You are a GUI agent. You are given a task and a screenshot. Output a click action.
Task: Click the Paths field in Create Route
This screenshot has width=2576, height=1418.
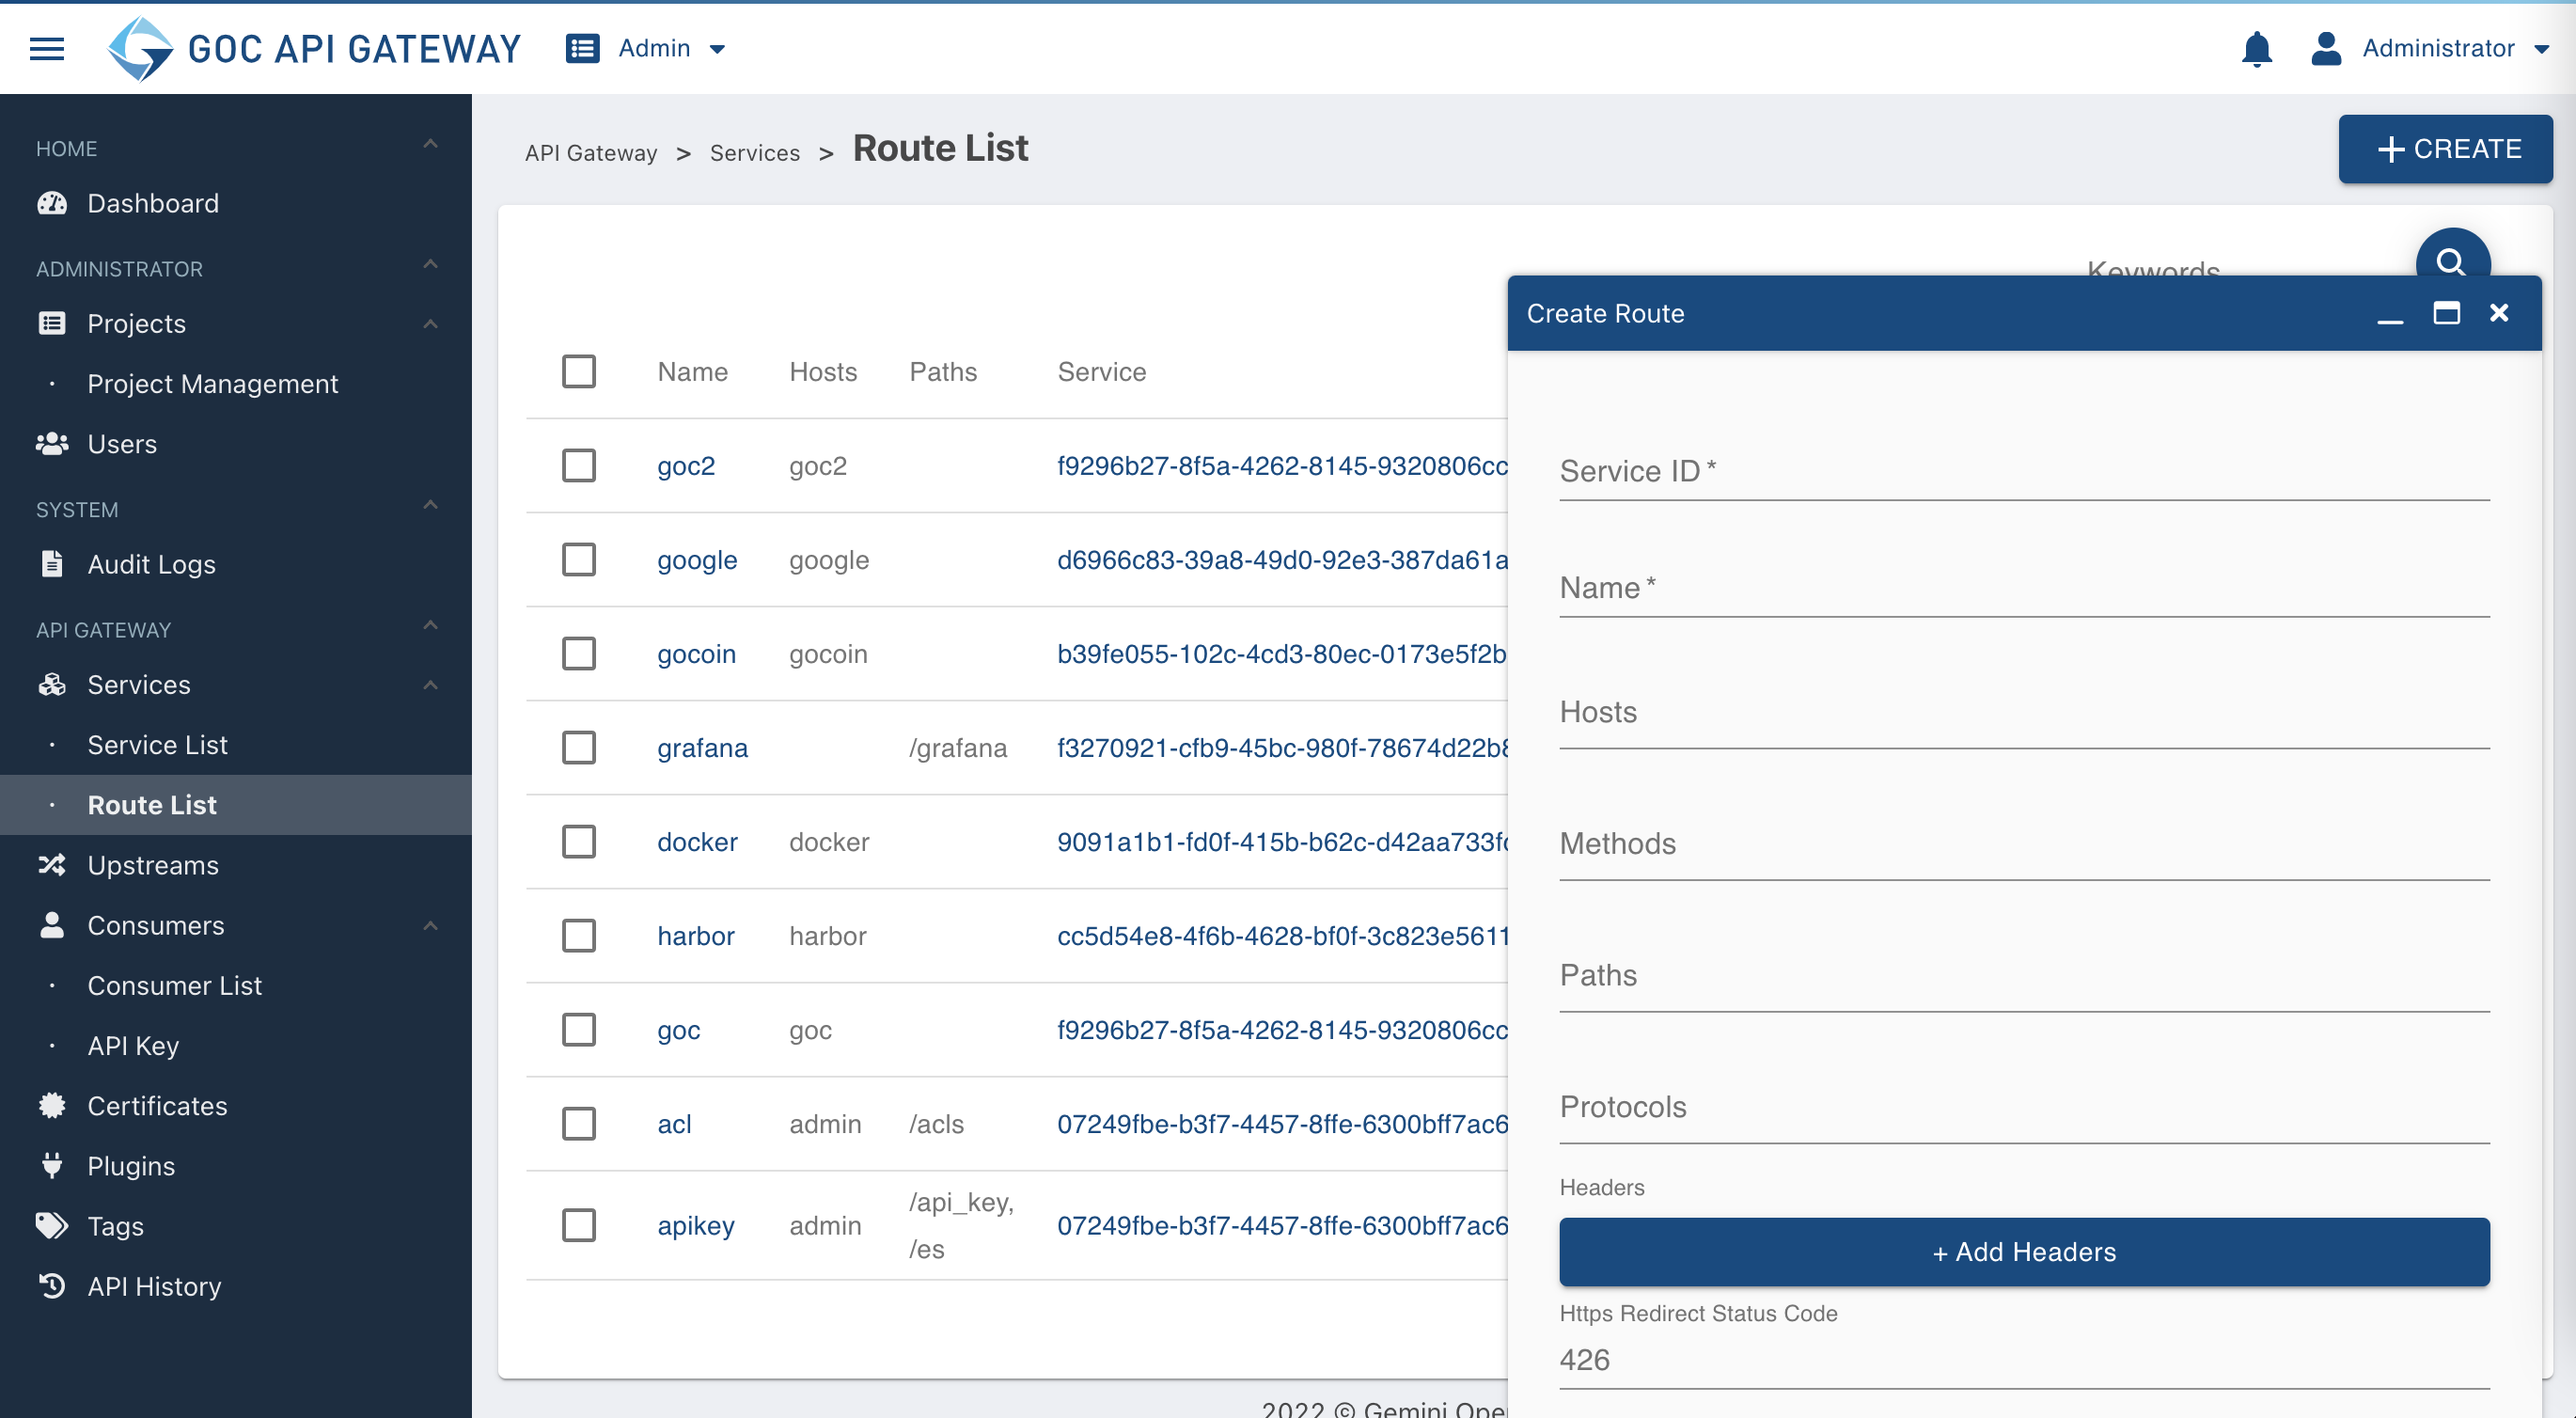pyautogui.click(x=2024, y=975)
